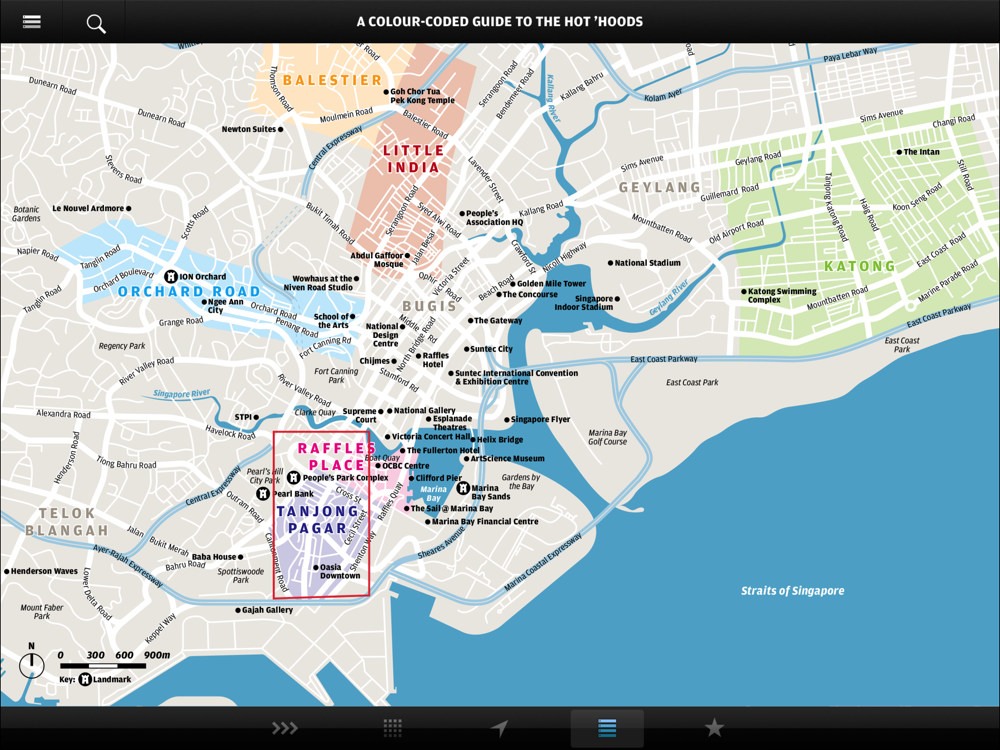1000x750 pixels.
Task: Tap the ION Orchard landmark icon
Action: pyautogui.click(x=170, y=276)
